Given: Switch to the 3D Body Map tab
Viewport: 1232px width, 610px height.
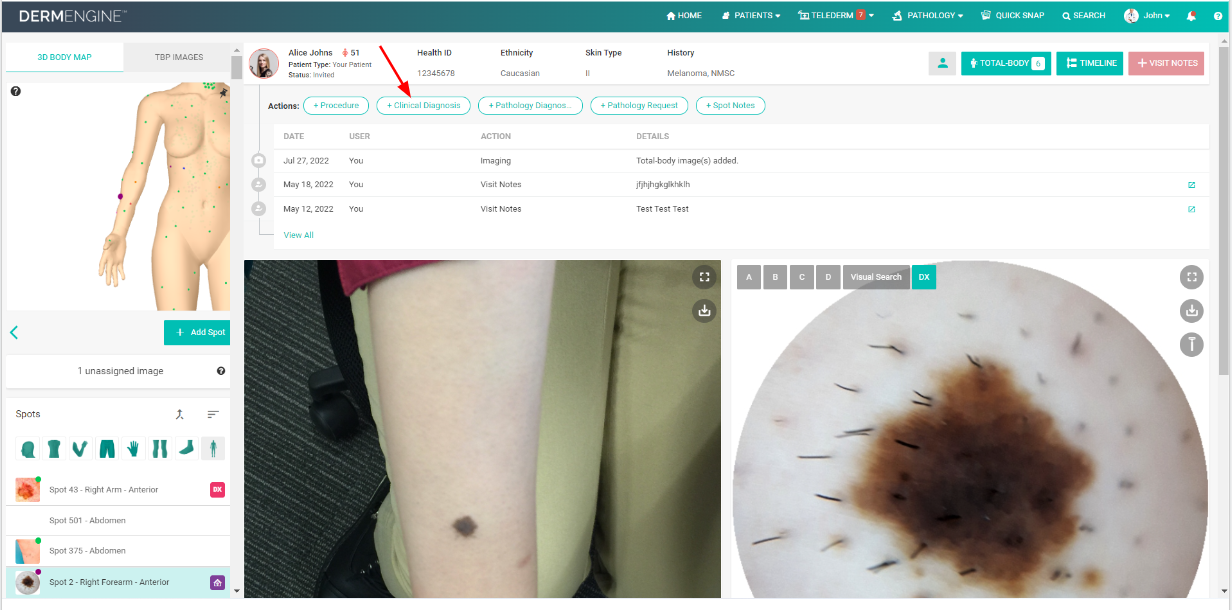Looking at the screenshot, I should tap(65, 57).
